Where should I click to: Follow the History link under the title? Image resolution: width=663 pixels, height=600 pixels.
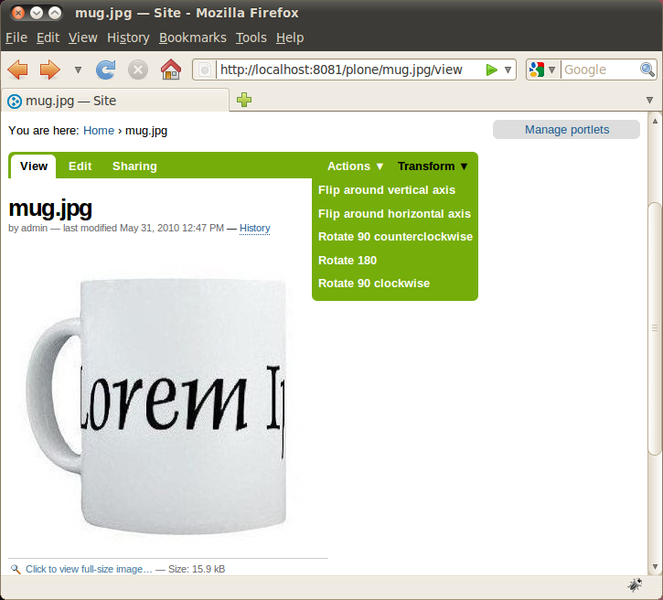coord(254,228)
